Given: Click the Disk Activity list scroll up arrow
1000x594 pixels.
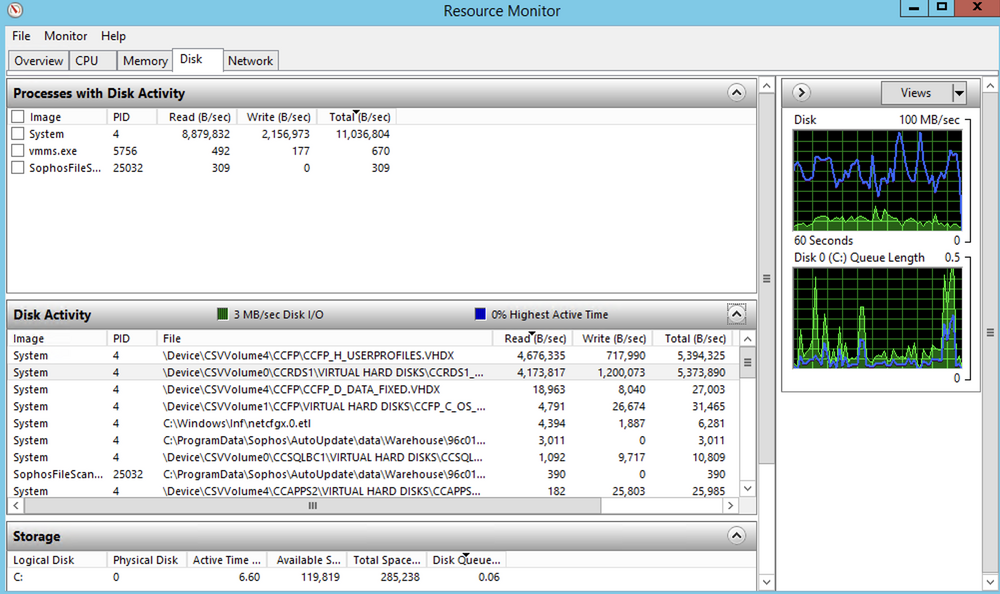Looking at the screenshot, I should point(747,339).
